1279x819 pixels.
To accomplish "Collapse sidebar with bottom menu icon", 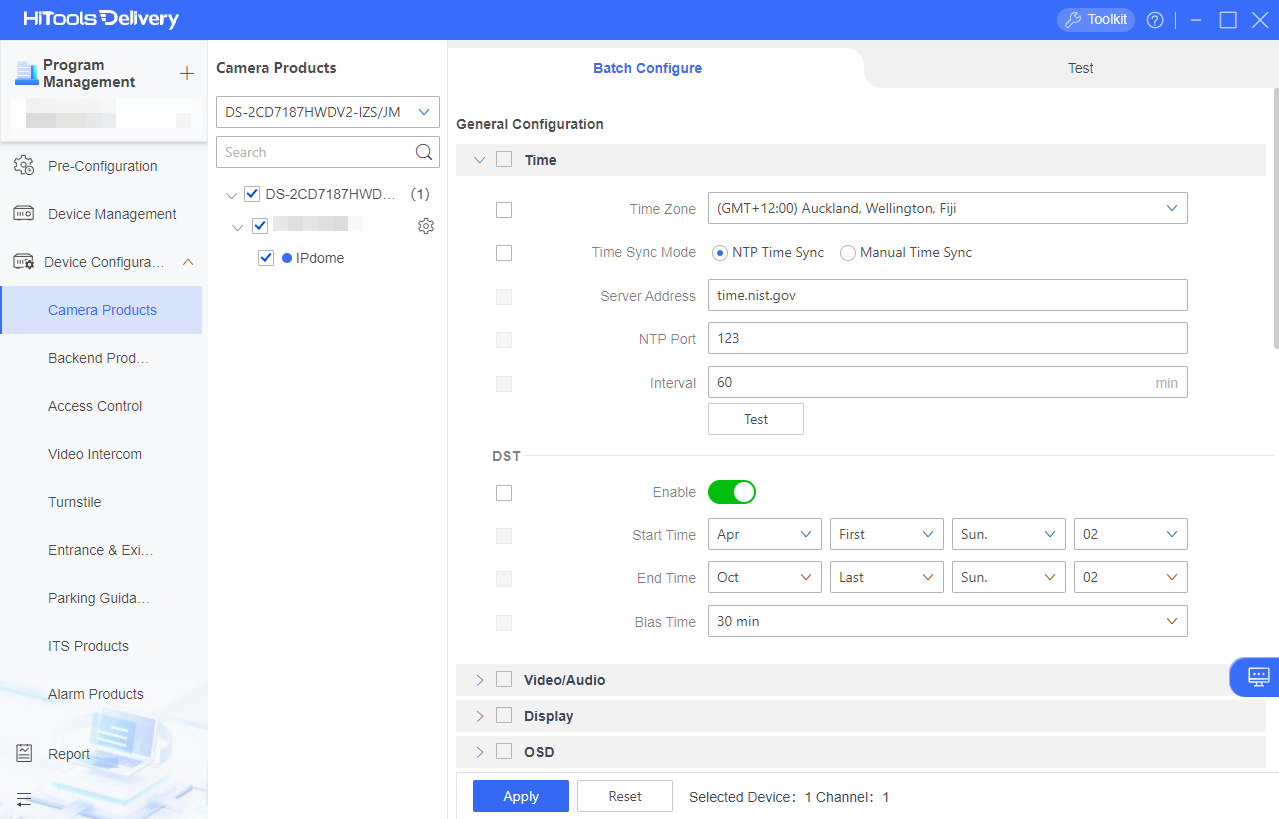I will tap(24, 799).
